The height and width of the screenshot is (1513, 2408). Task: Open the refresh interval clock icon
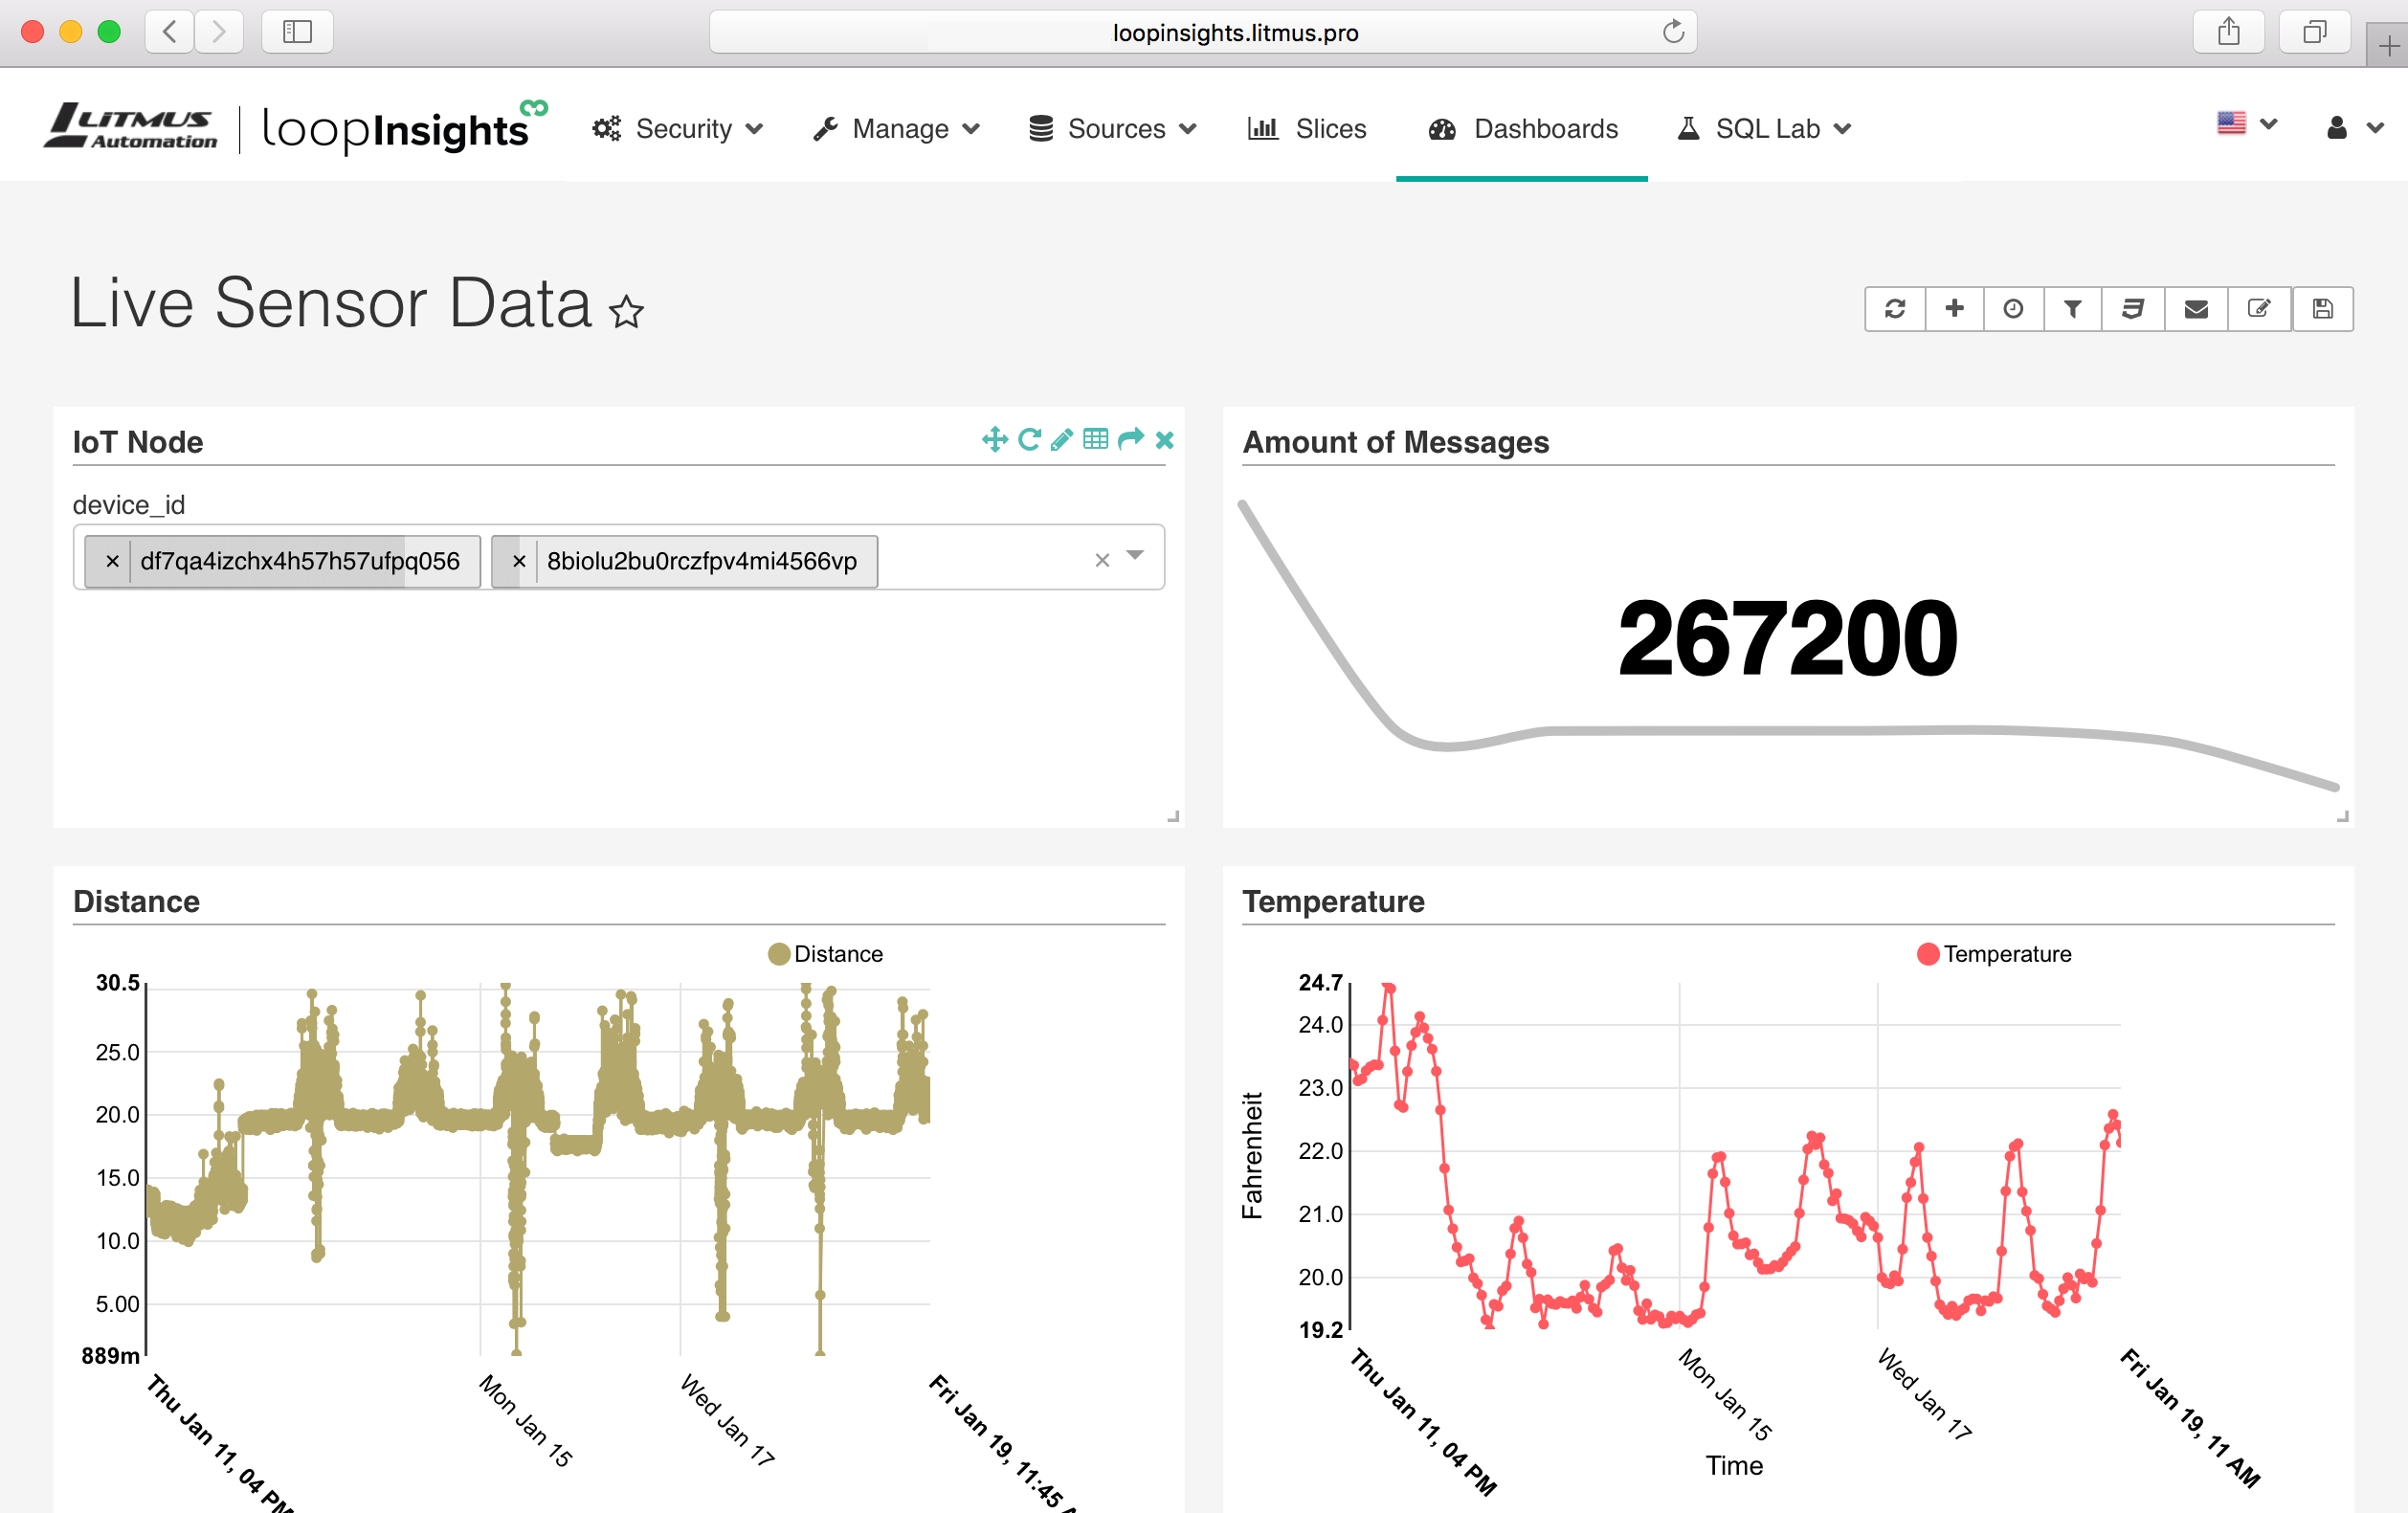tap(2013, 309)
